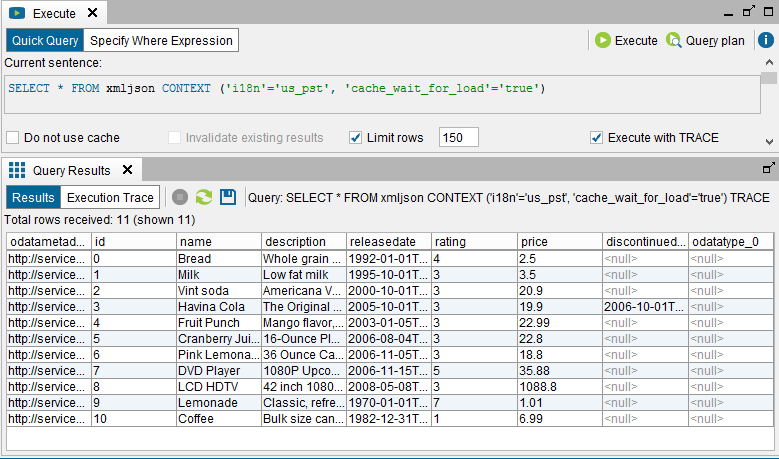
Task: Select the Fruit Punch name cell
Action: 219,323
